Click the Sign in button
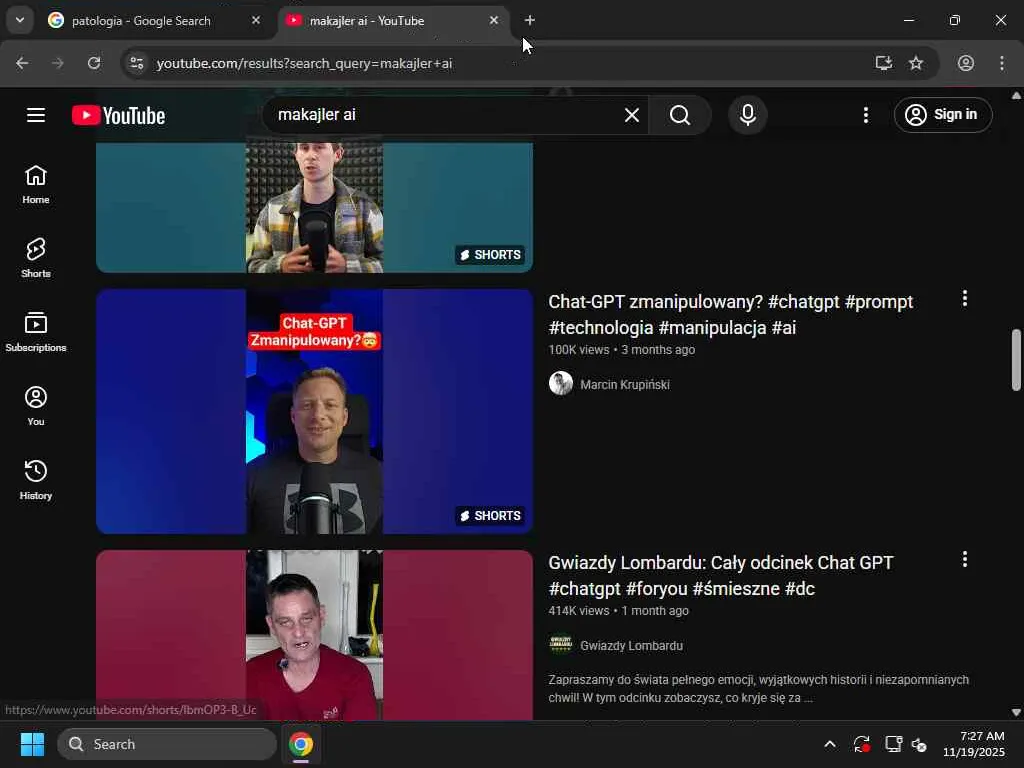Image resolution: width=1024 pixels, height=768 pixels. 943,115
